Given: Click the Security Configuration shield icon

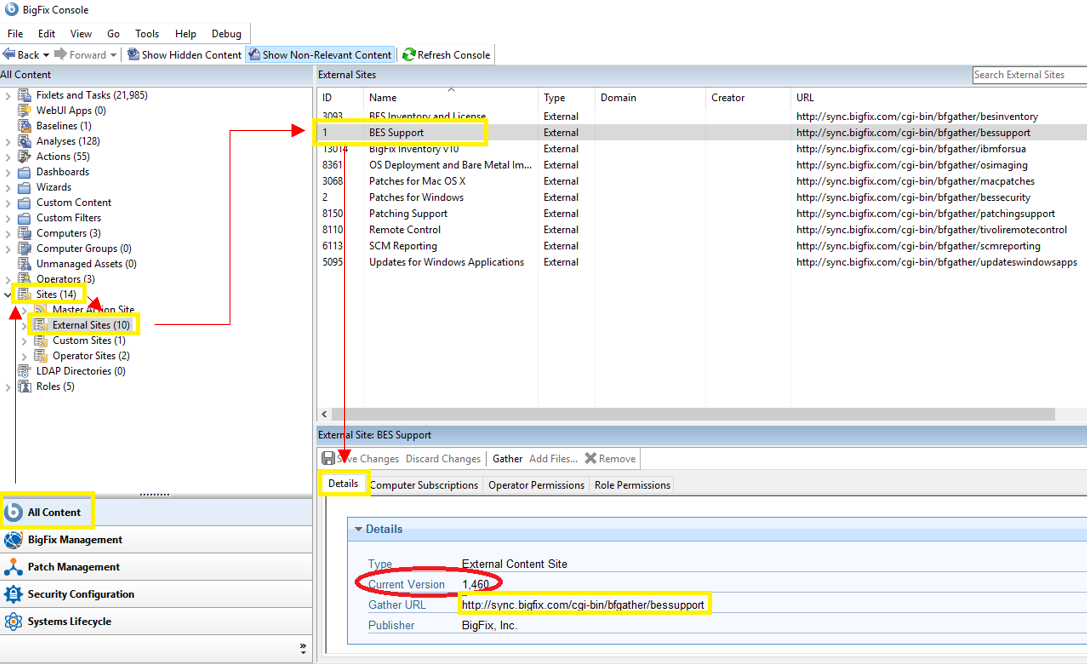Looking at the screenshot, I should click(13, 594).
